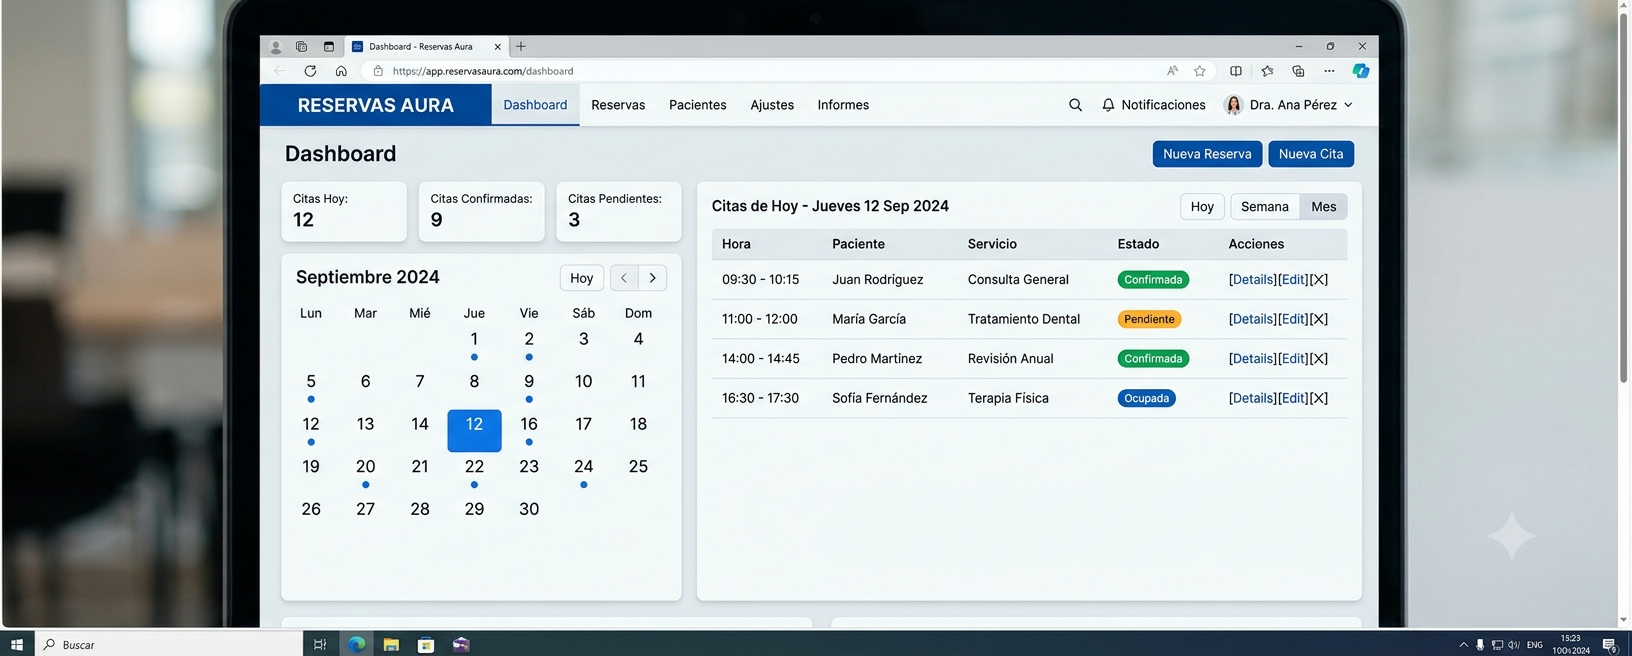Open File Explorer from taskbar

click(x=391, y=645)
